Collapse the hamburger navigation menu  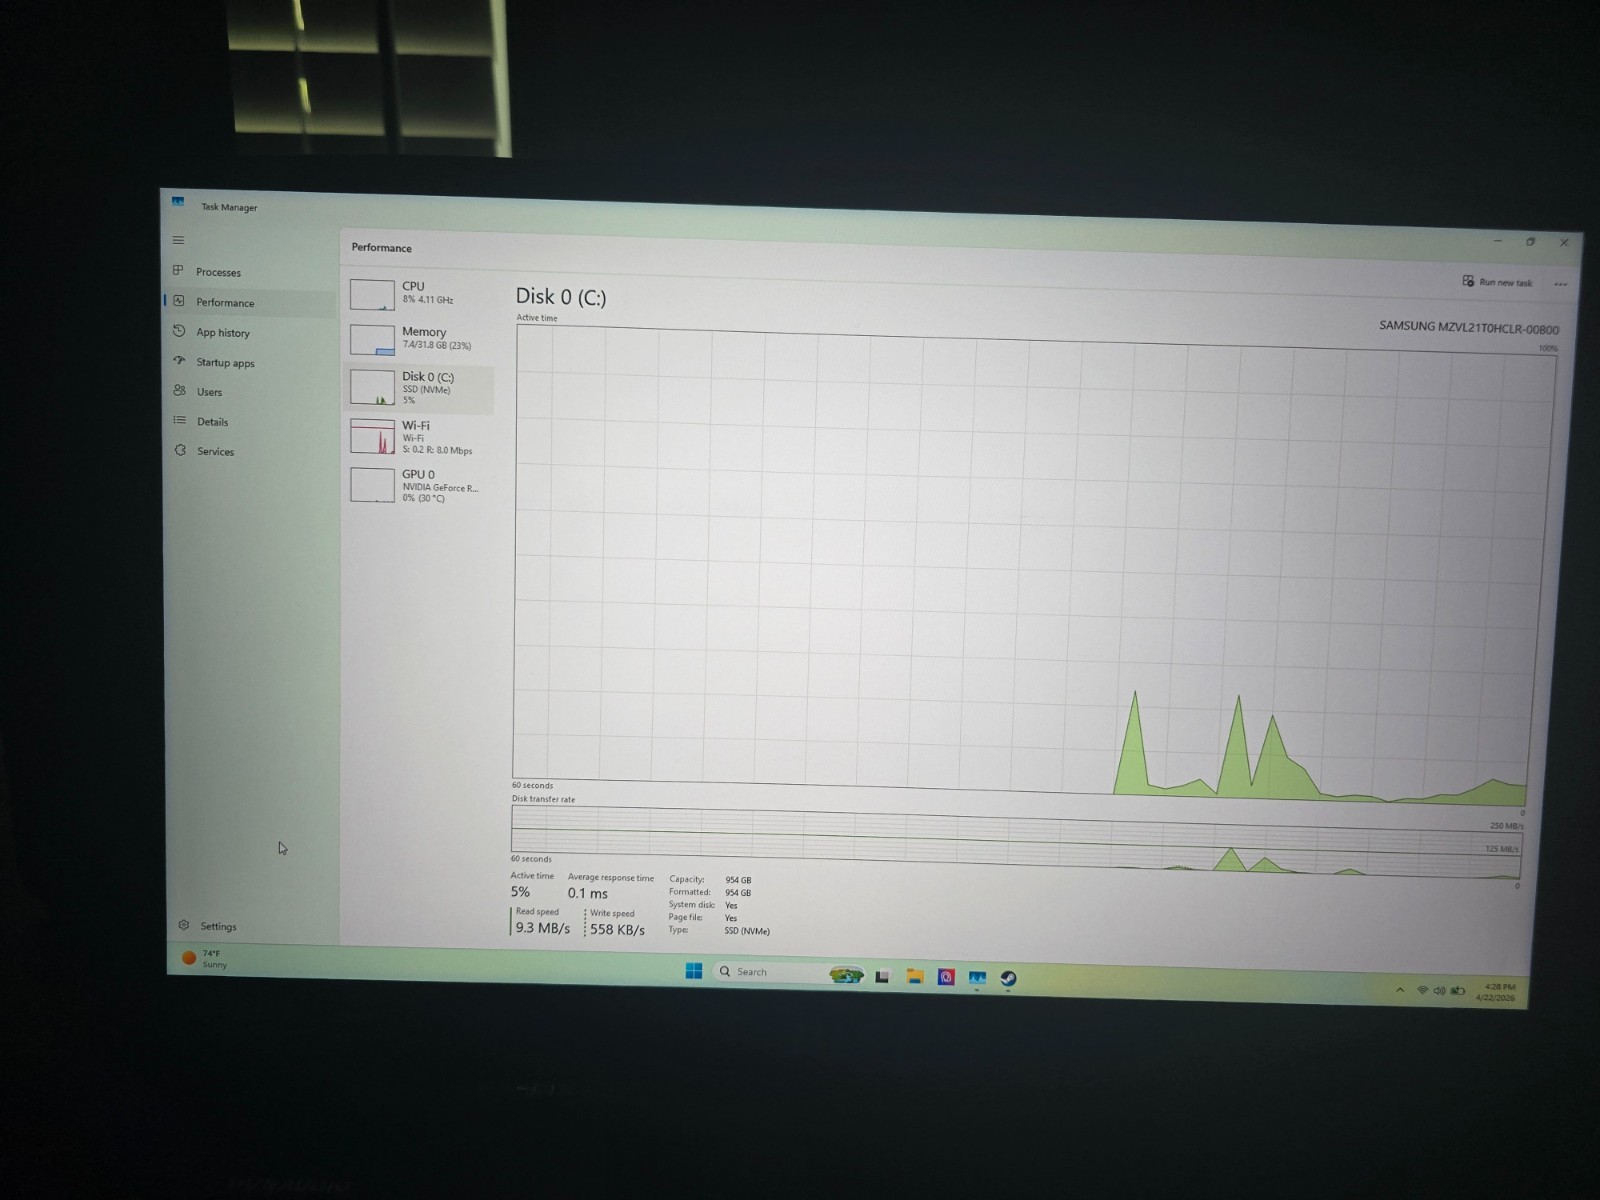(x=179, y=240)
